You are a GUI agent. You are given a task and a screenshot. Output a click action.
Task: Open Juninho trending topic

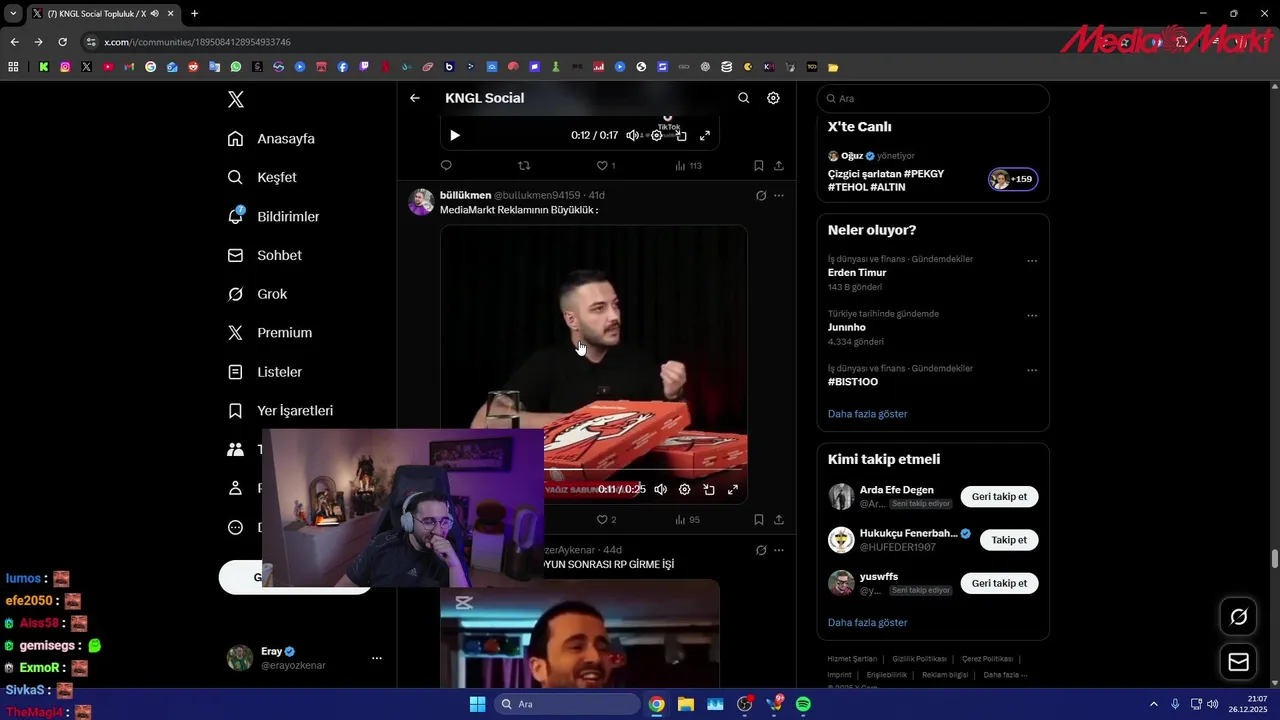847,327
